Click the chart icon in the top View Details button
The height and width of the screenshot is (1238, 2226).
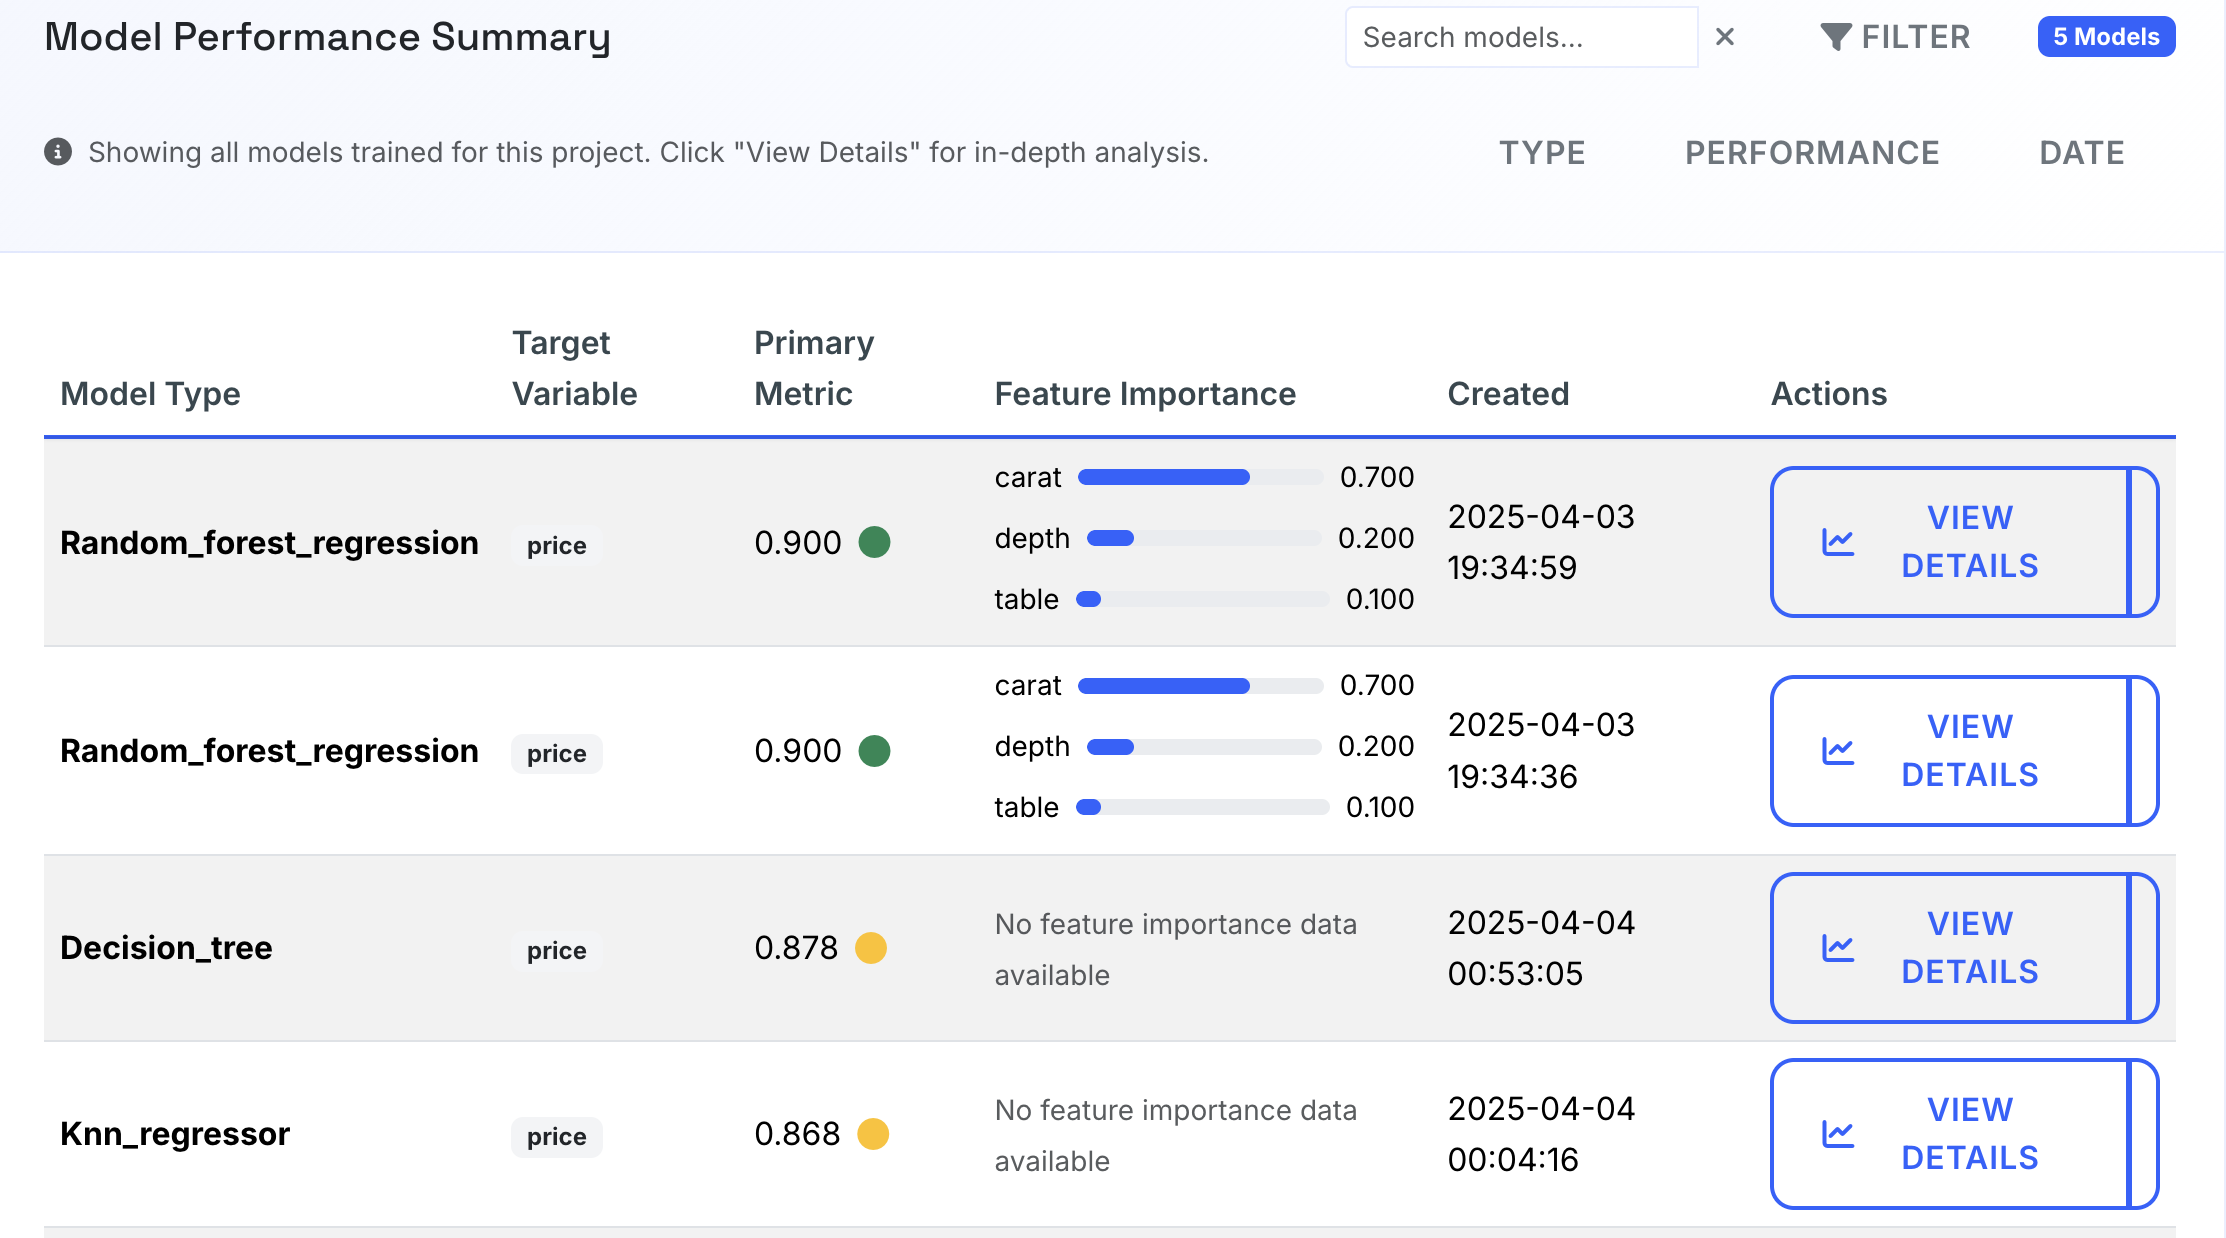(x=1838, y=541)
